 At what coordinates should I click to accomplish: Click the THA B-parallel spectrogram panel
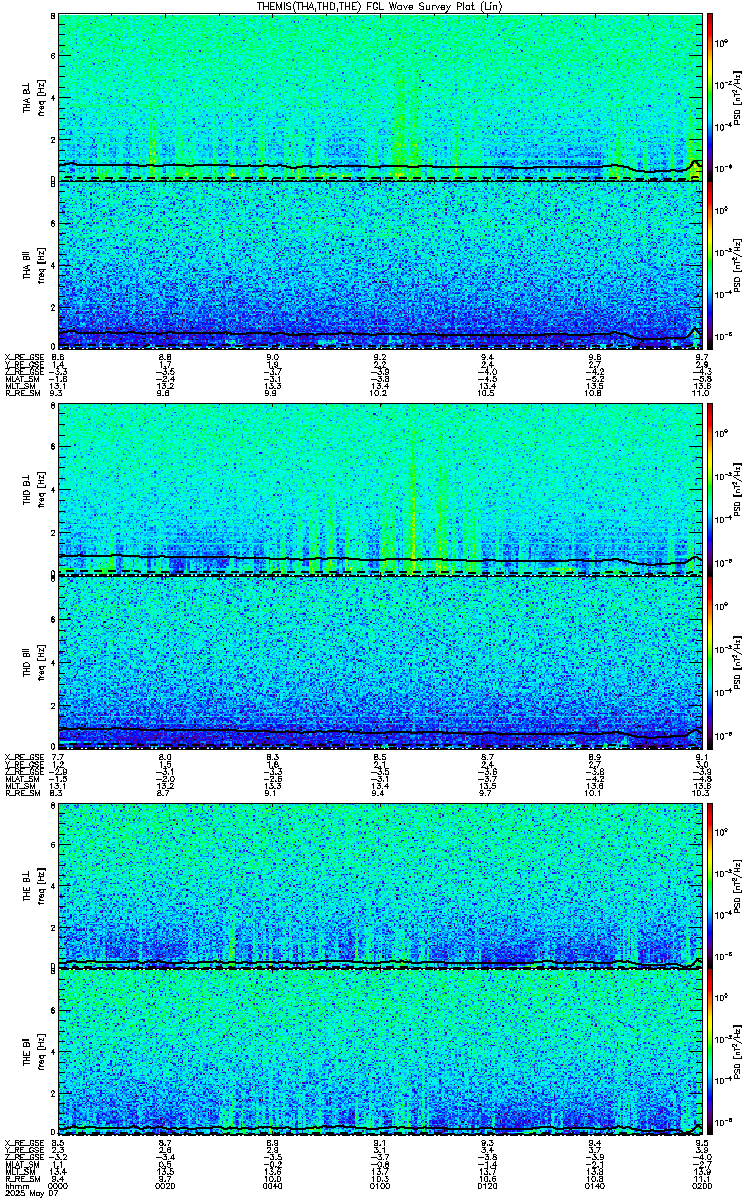(380, 265)
